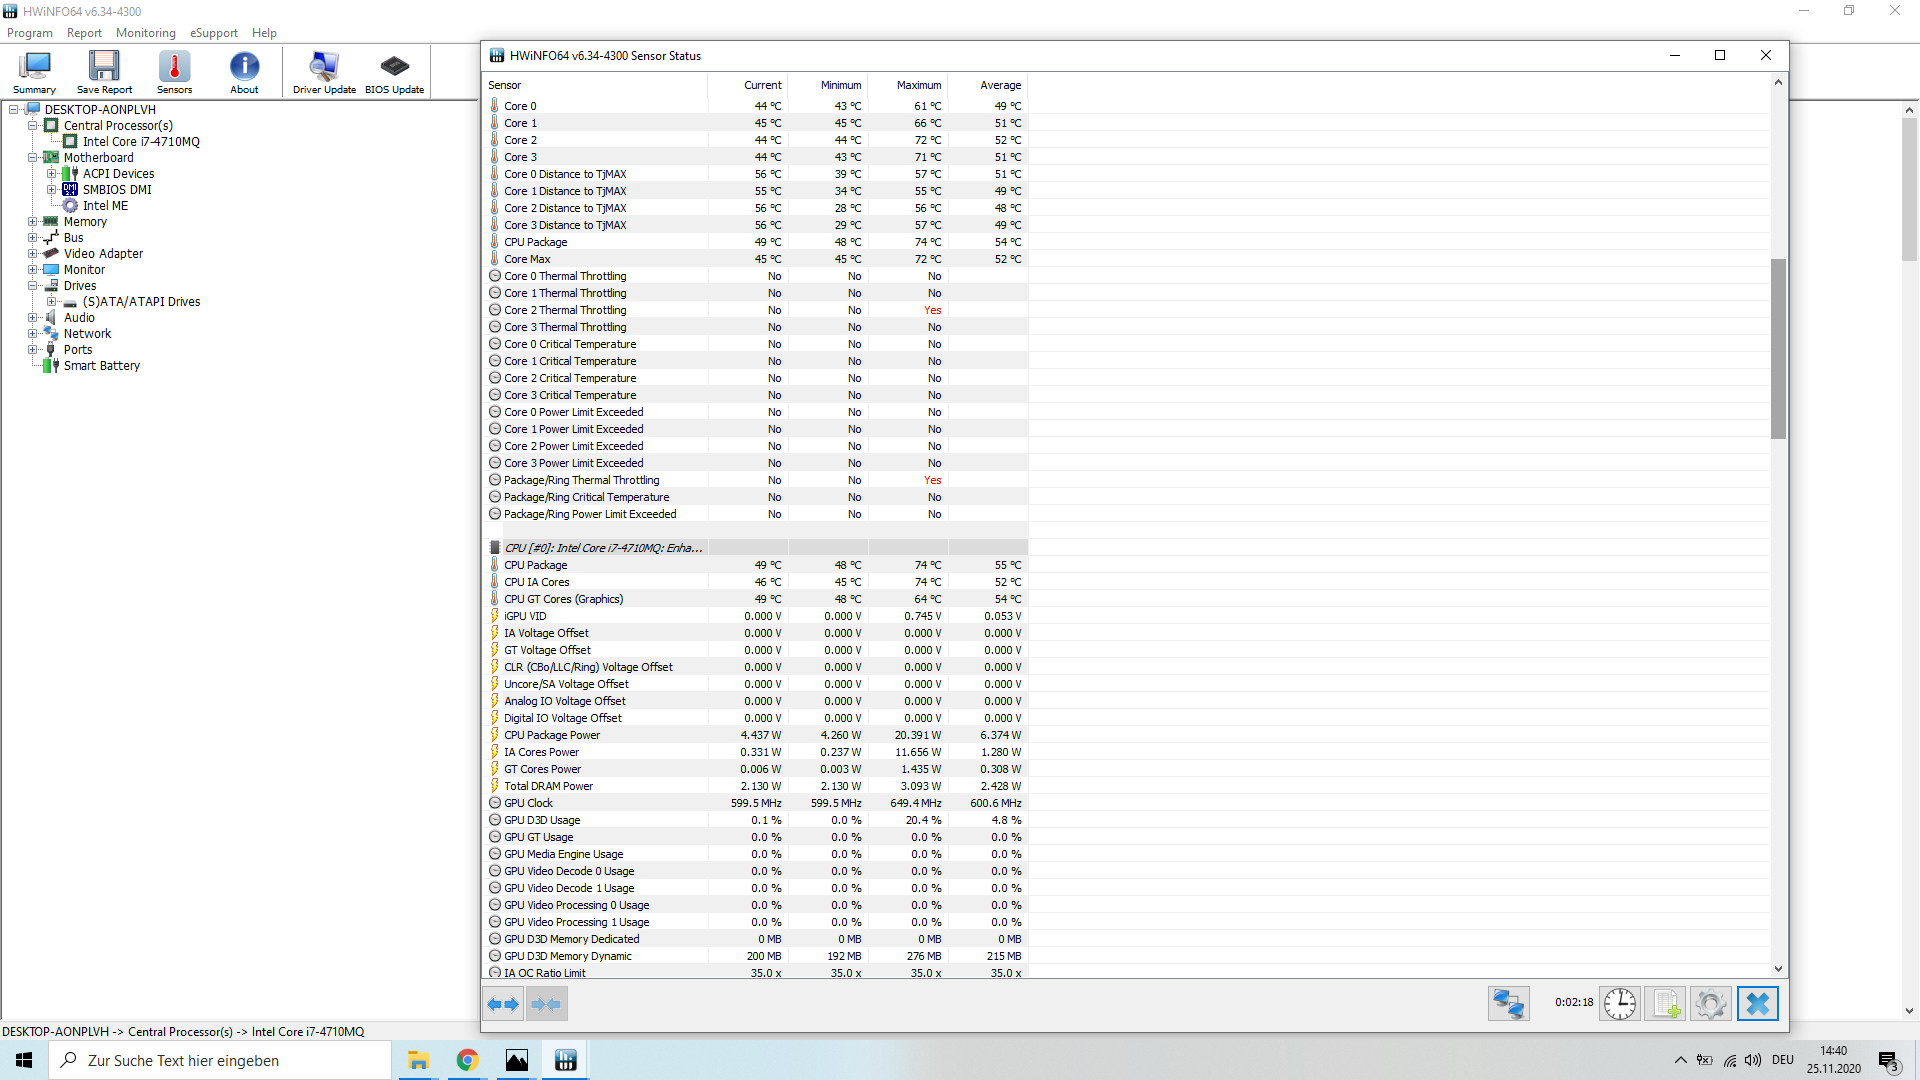Open the Sensors thermometer icon
1920x1080 pixels.
[174, 72]
